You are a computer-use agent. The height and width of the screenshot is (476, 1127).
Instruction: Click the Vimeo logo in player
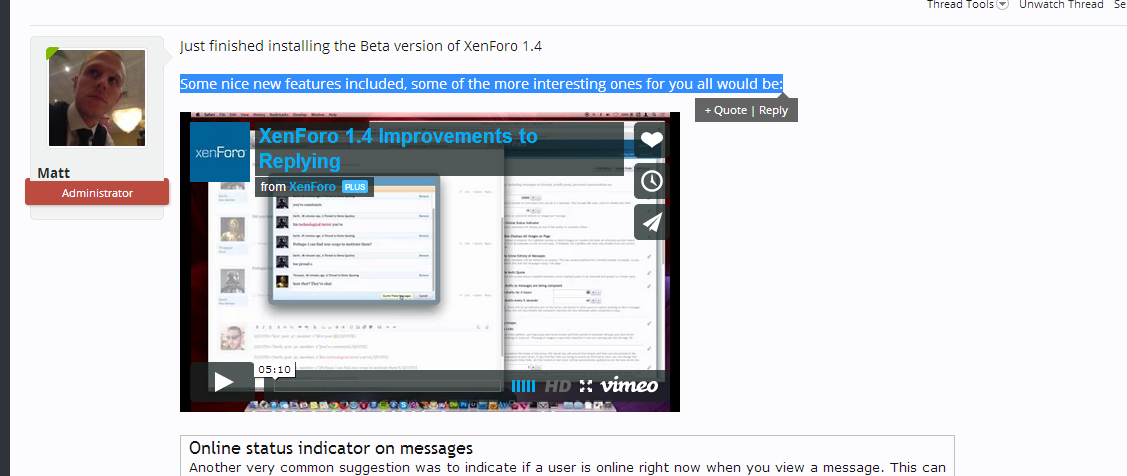629,385
